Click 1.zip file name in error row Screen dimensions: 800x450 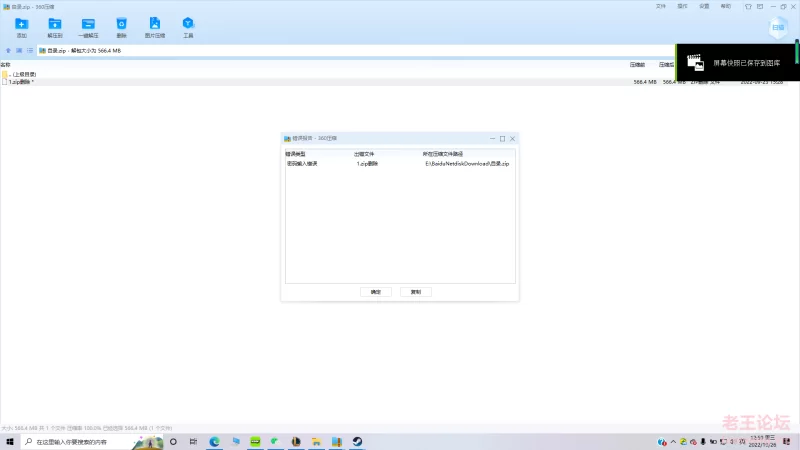(367, 164)
